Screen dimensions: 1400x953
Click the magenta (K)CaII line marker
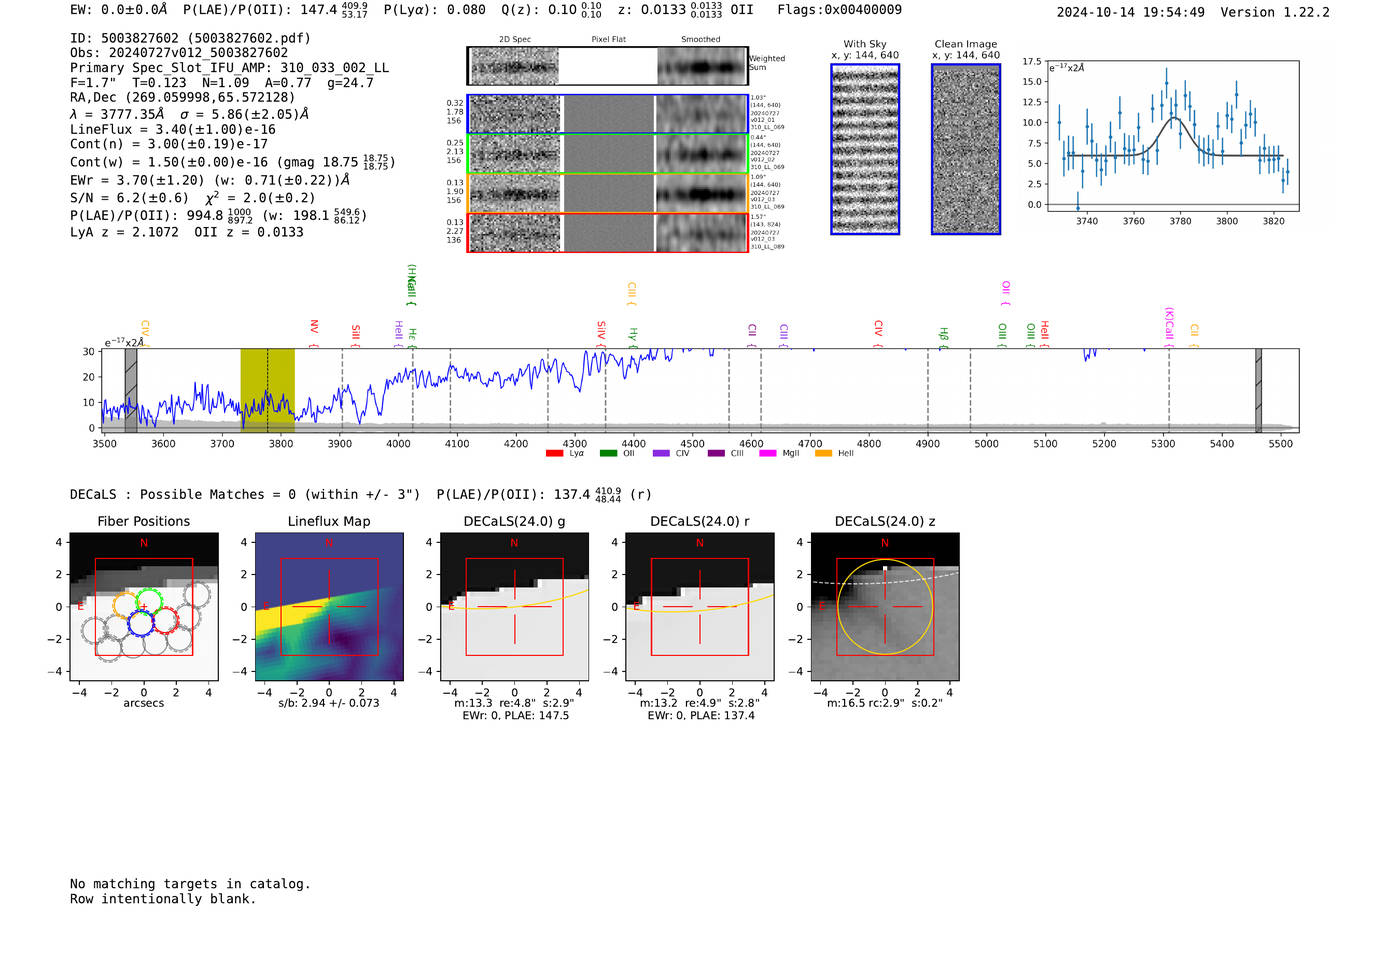(x=1169, y=325)
